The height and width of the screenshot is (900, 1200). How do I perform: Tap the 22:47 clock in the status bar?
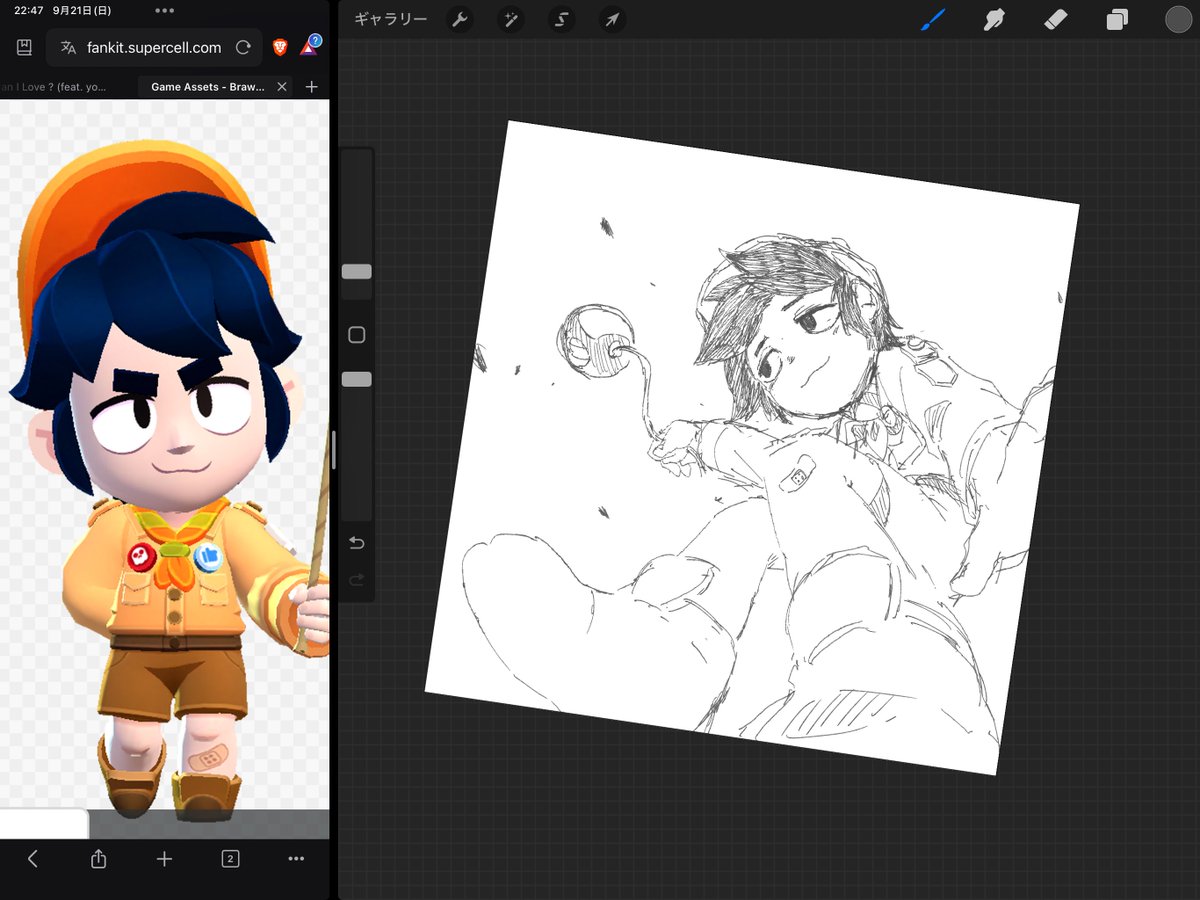pyautogui.click(x=27, y=10)
